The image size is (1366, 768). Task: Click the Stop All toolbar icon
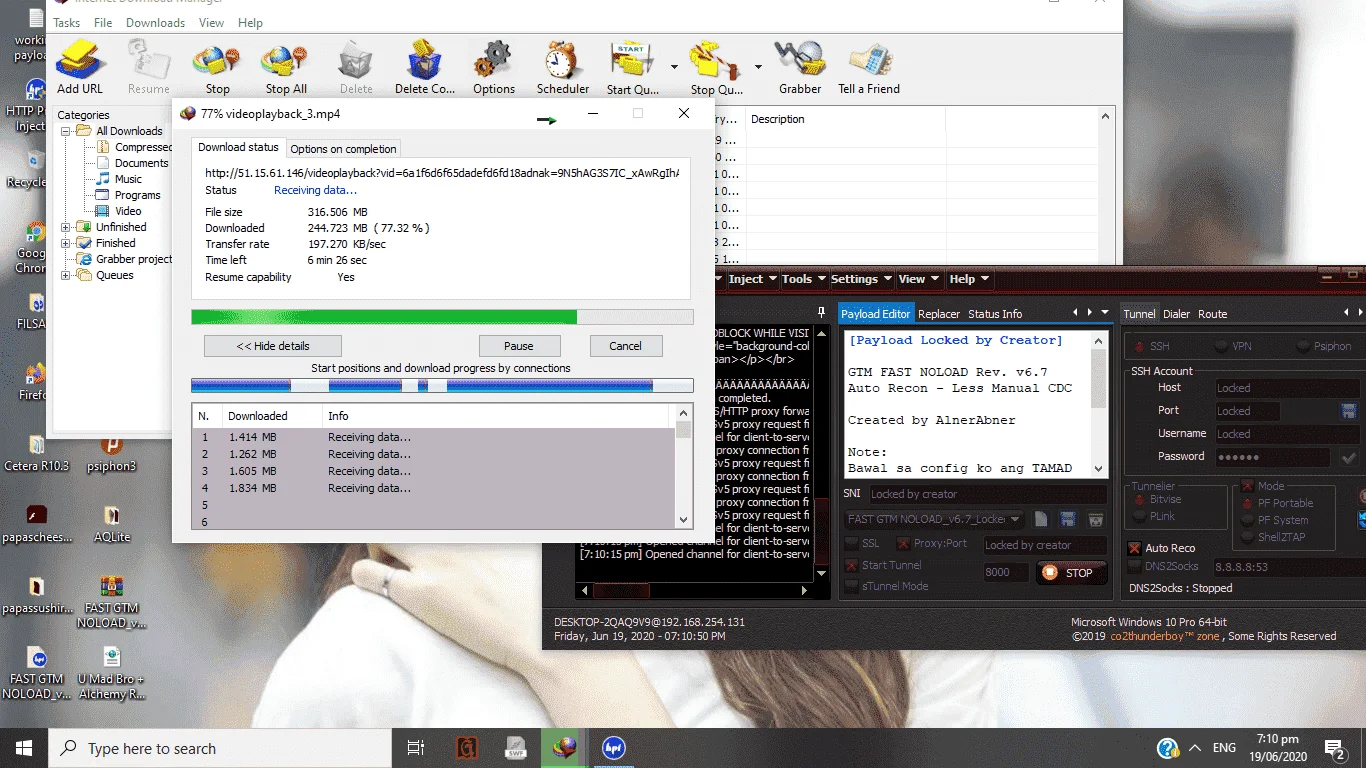coord(285,61)
